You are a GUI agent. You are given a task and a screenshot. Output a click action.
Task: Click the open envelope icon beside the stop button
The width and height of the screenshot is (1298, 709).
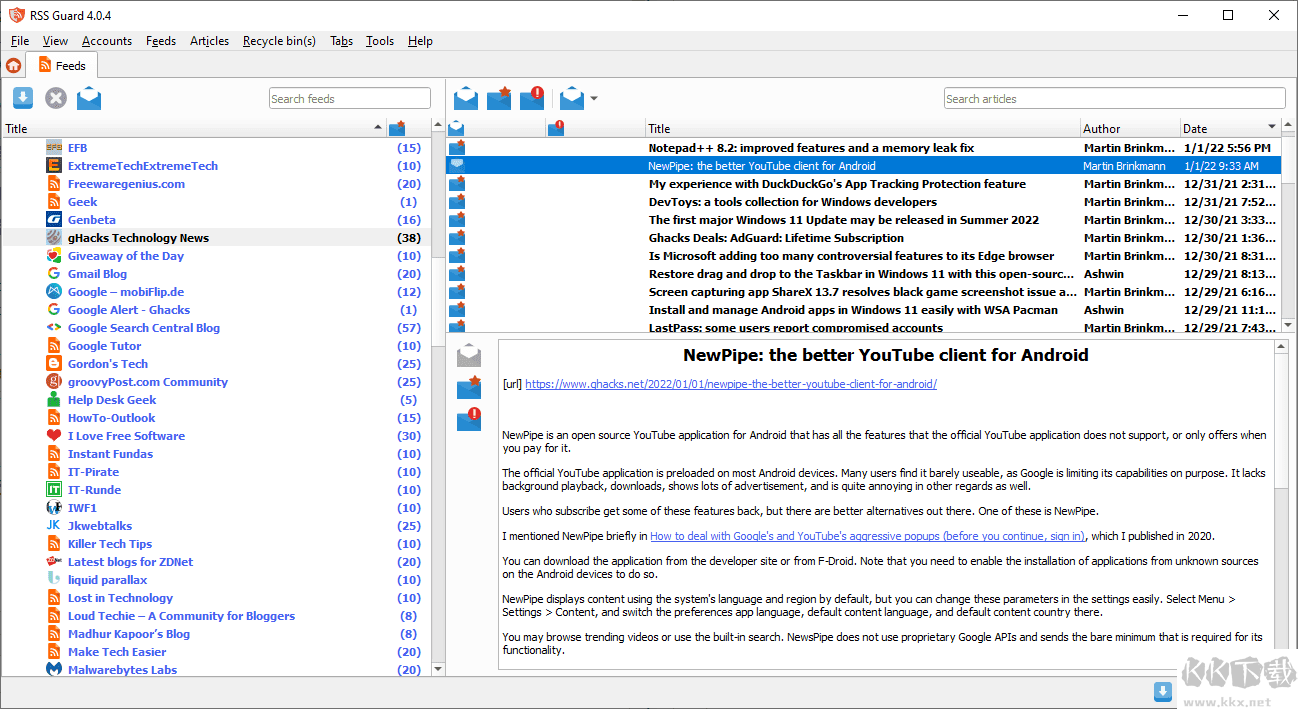coord(89,98)
